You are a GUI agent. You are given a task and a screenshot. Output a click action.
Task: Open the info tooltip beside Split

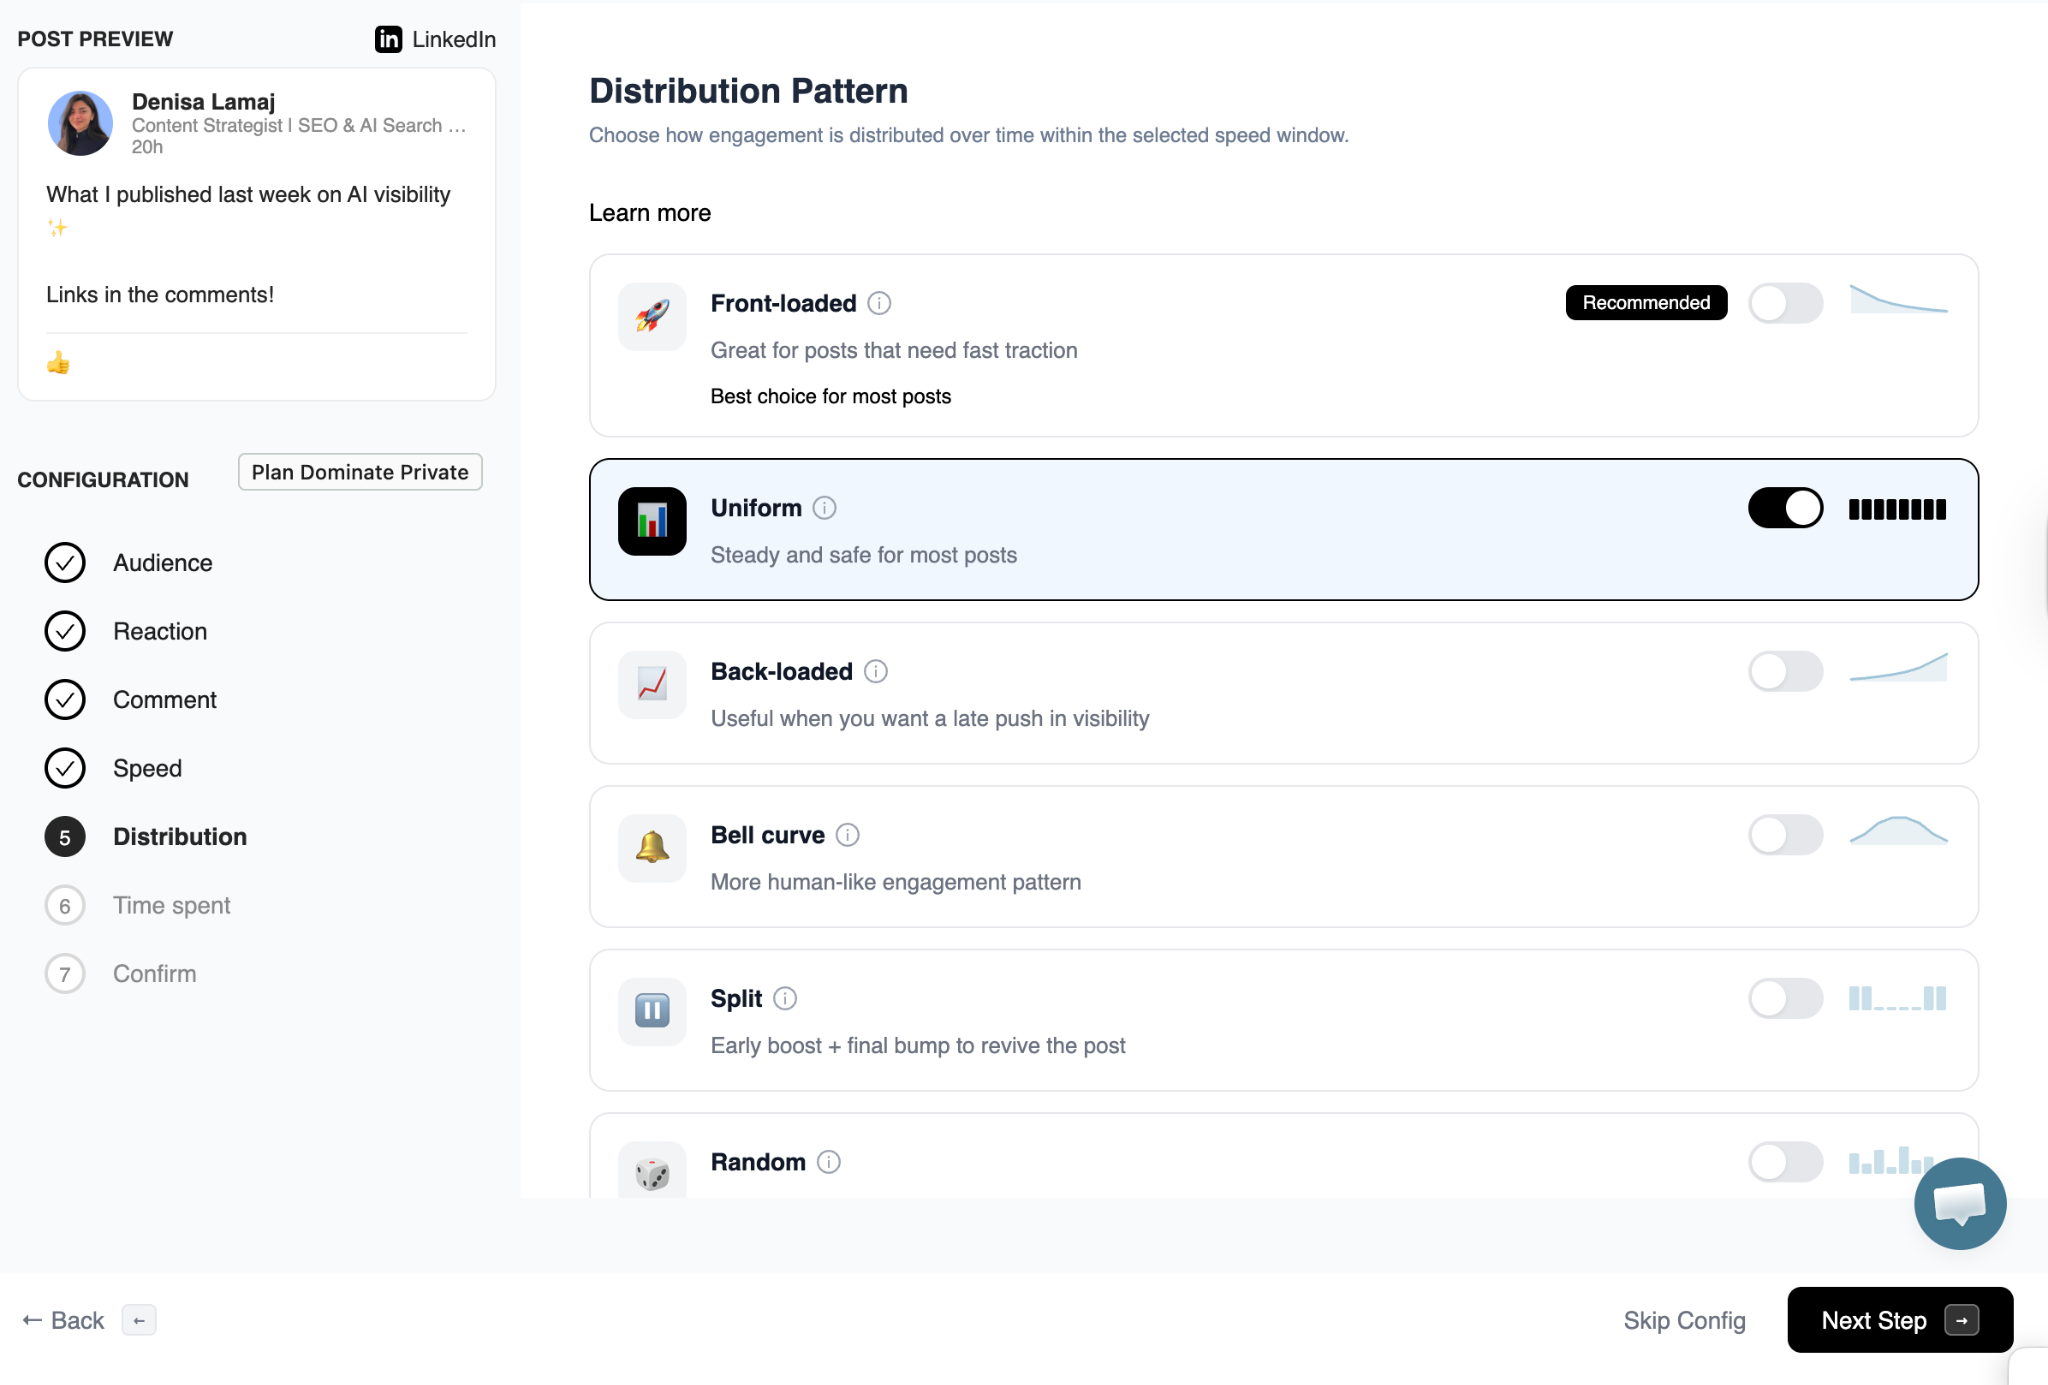tap(786, 998)
